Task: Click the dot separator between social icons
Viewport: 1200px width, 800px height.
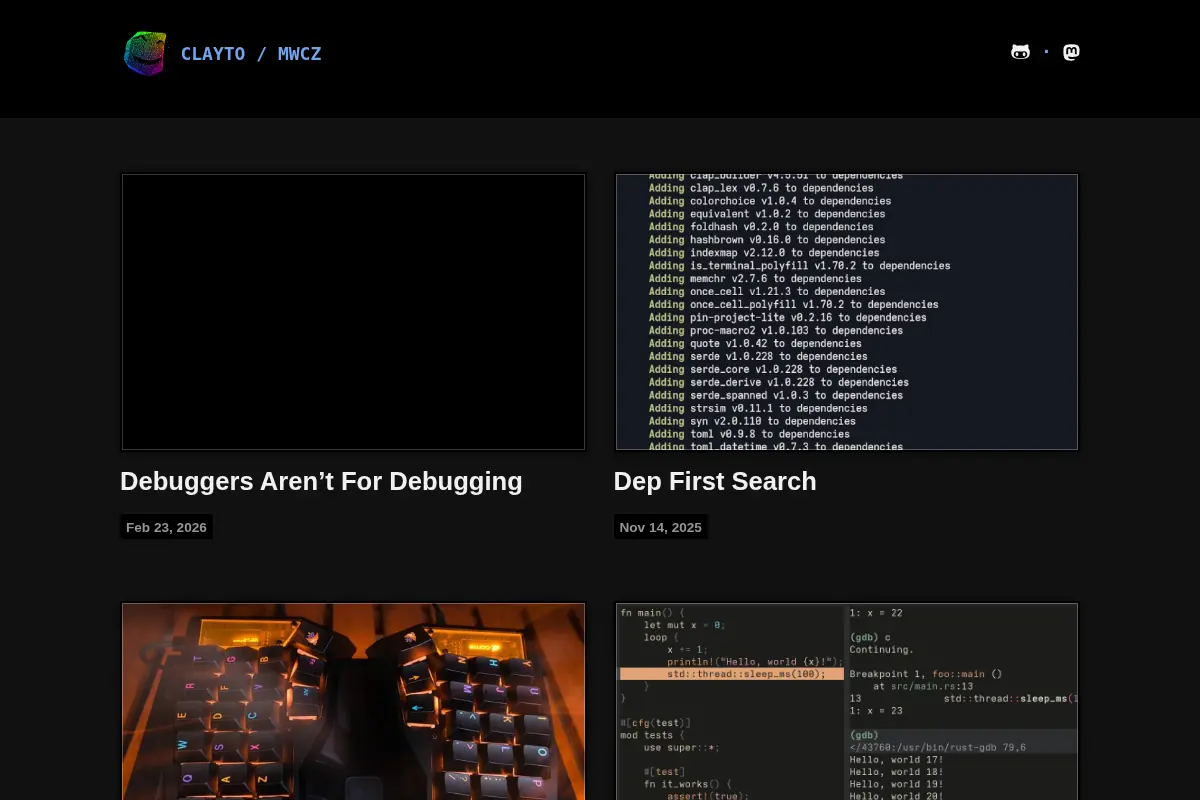Action: [1046, 51]
